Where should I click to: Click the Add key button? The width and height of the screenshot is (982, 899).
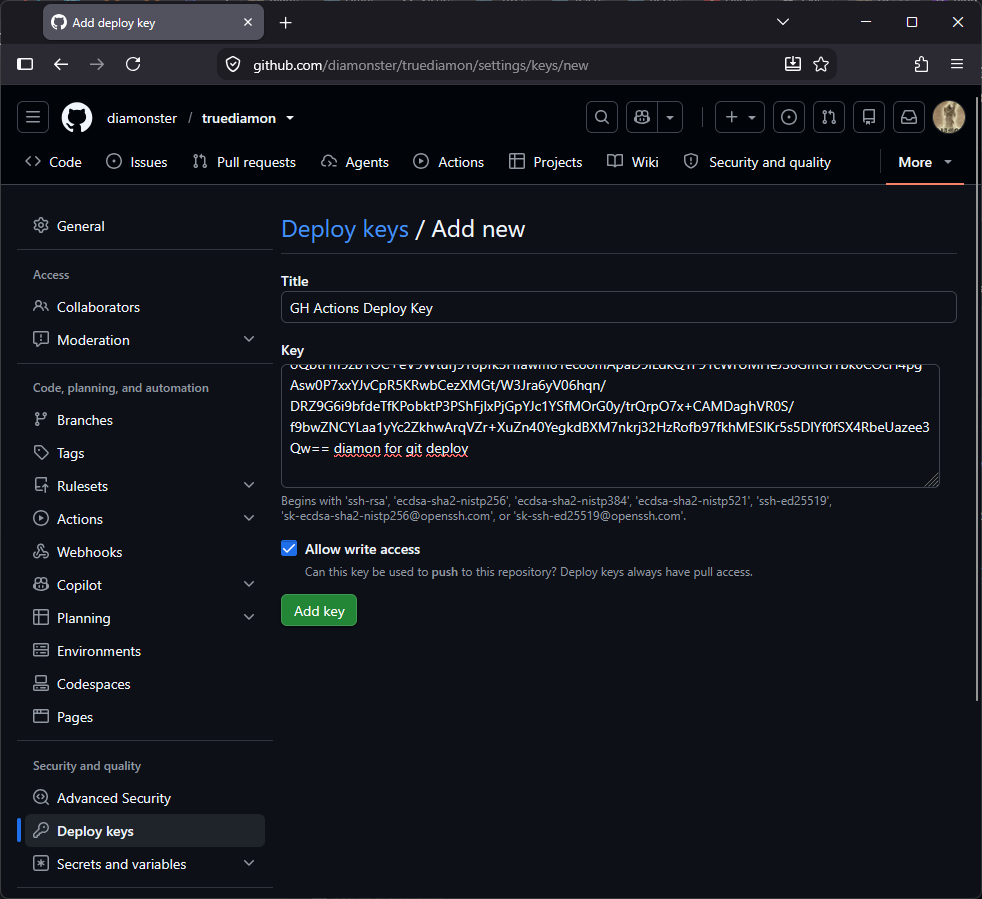319,611
